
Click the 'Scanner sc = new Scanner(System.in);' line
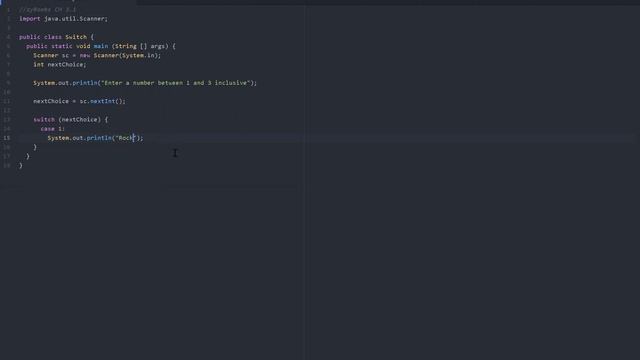pos(97,56)
